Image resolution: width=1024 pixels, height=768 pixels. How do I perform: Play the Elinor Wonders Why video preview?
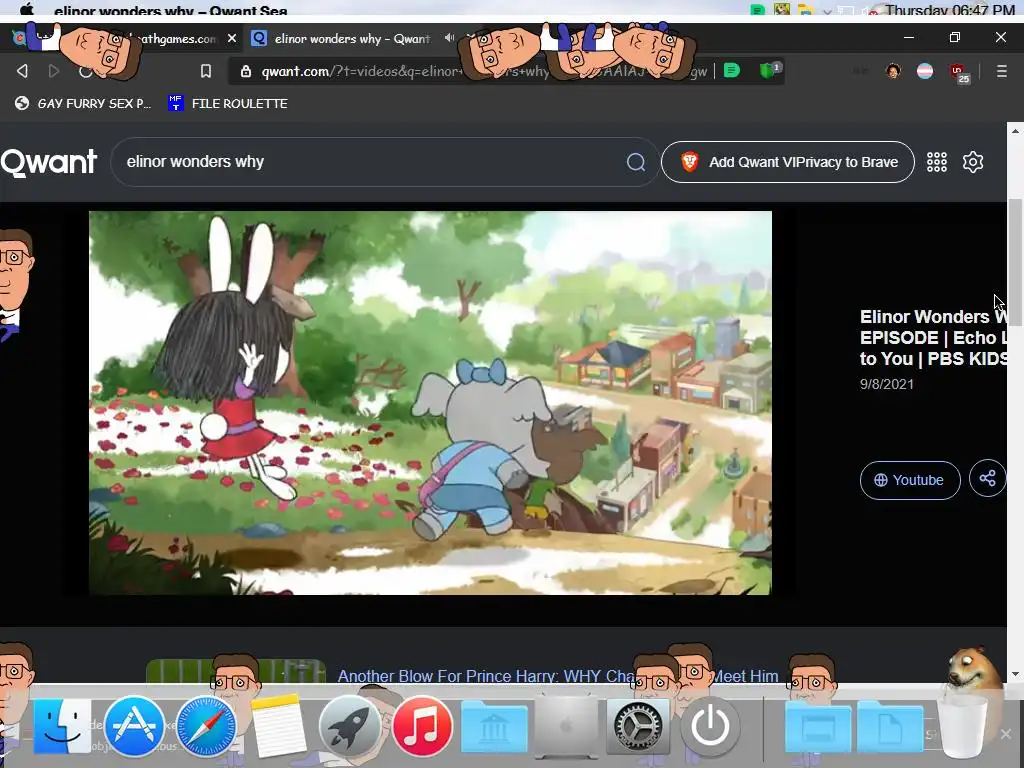pos(430,402)
